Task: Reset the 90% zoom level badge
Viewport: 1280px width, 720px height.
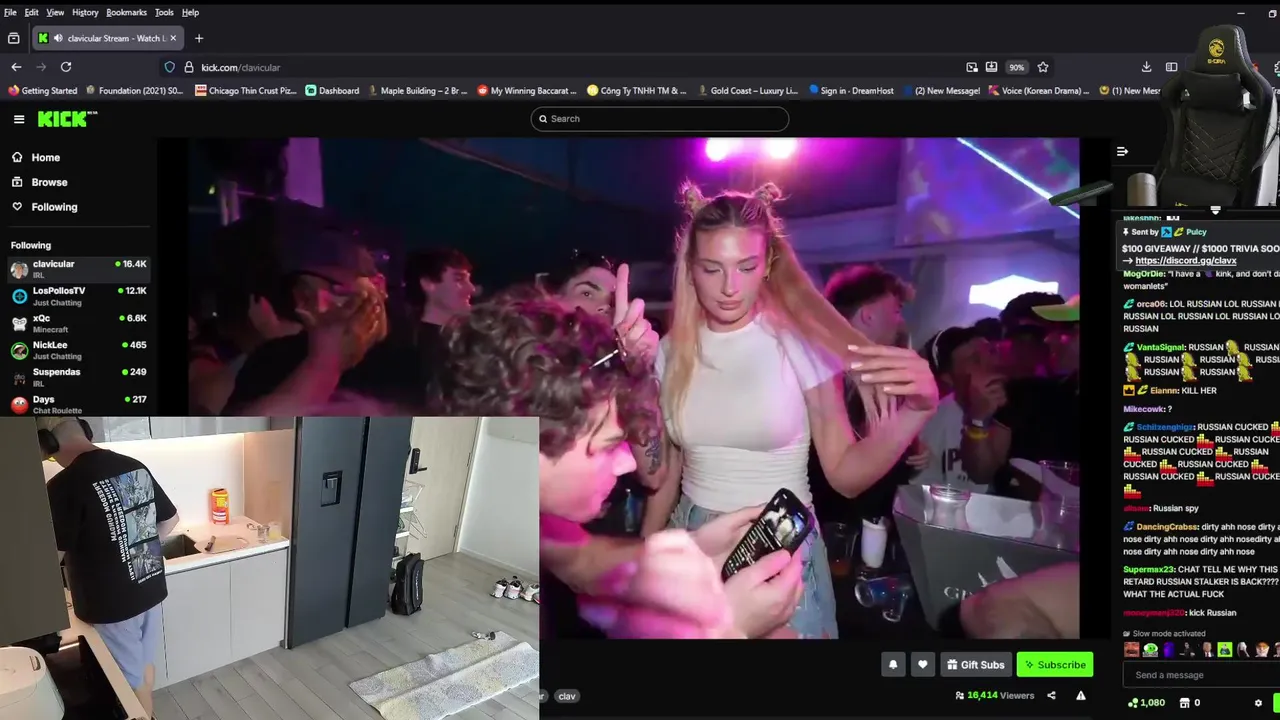Action: tap(1016, 67)
